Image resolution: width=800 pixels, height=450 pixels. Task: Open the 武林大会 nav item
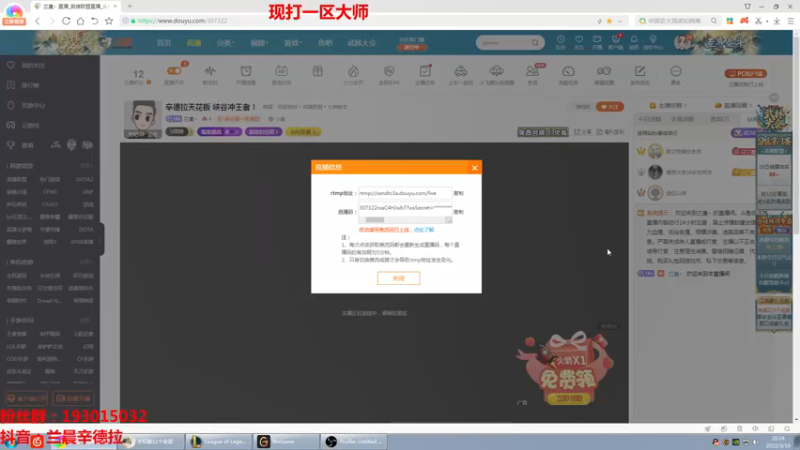[x=362, y=43]
